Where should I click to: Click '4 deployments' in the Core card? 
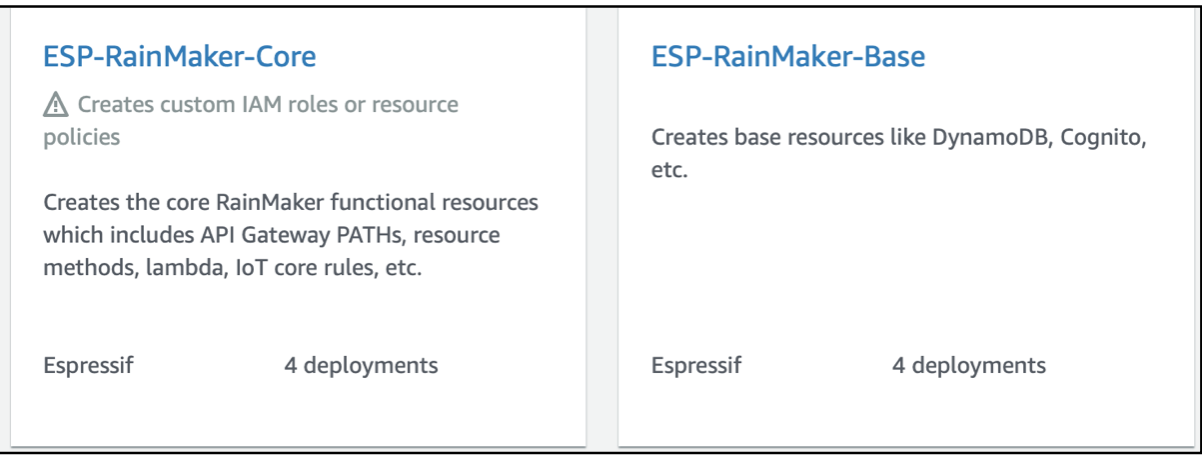pos(361,365)
